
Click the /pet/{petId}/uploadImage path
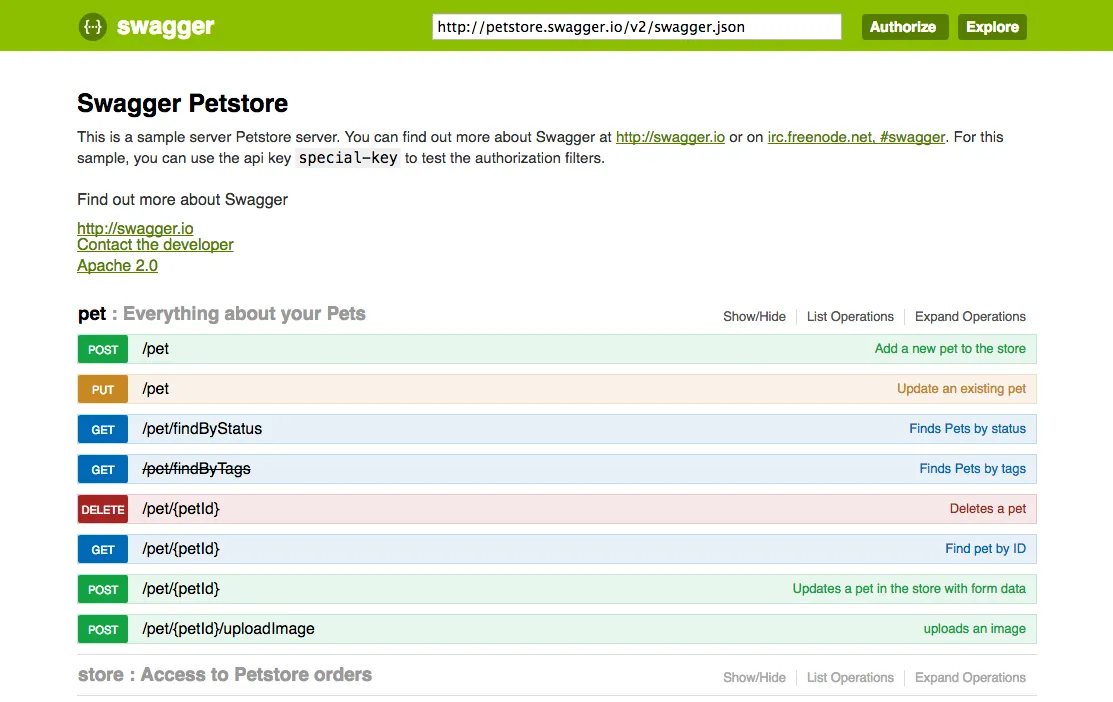228,629
